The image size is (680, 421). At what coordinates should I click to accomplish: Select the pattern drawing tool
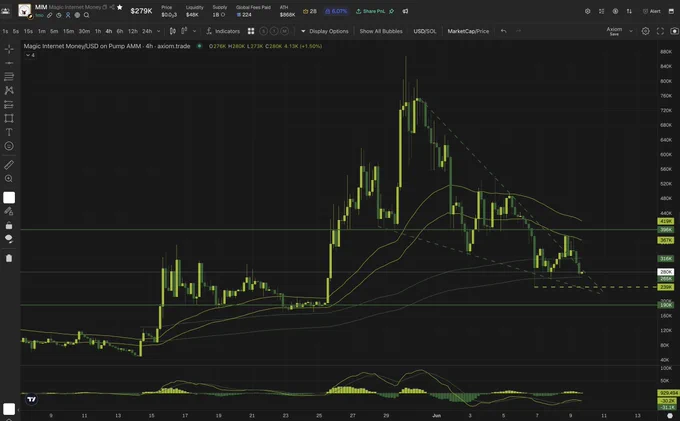9,91
